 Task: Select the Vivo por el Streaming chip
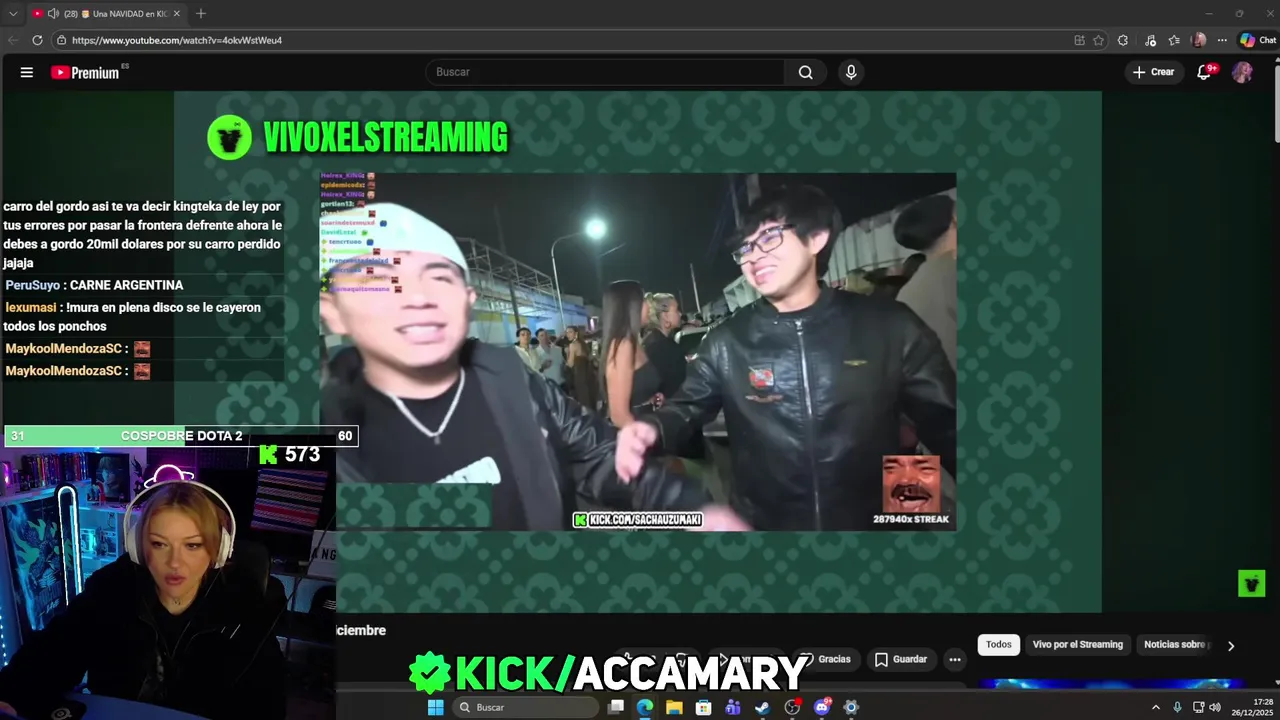[x=1077, y=644]
